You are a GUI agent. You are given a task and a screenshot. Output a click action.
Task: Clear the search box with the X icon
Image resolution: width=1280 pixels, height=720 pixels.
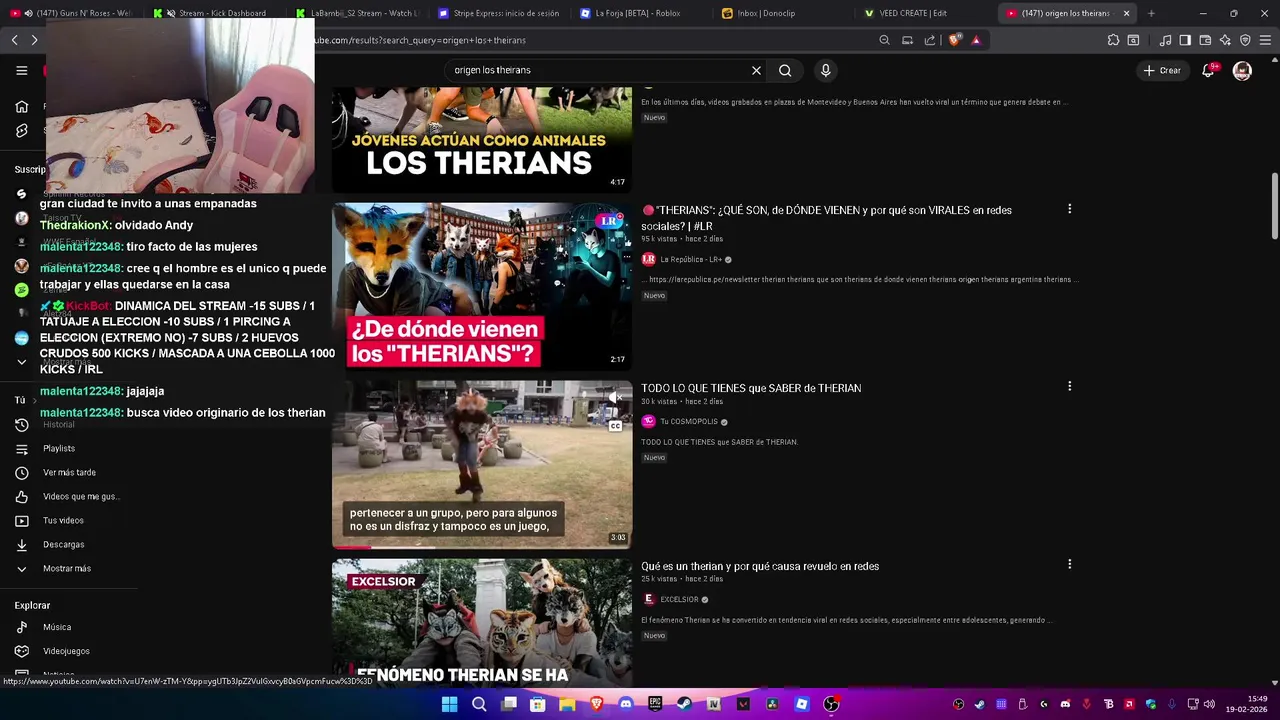[x=756, y=70]
